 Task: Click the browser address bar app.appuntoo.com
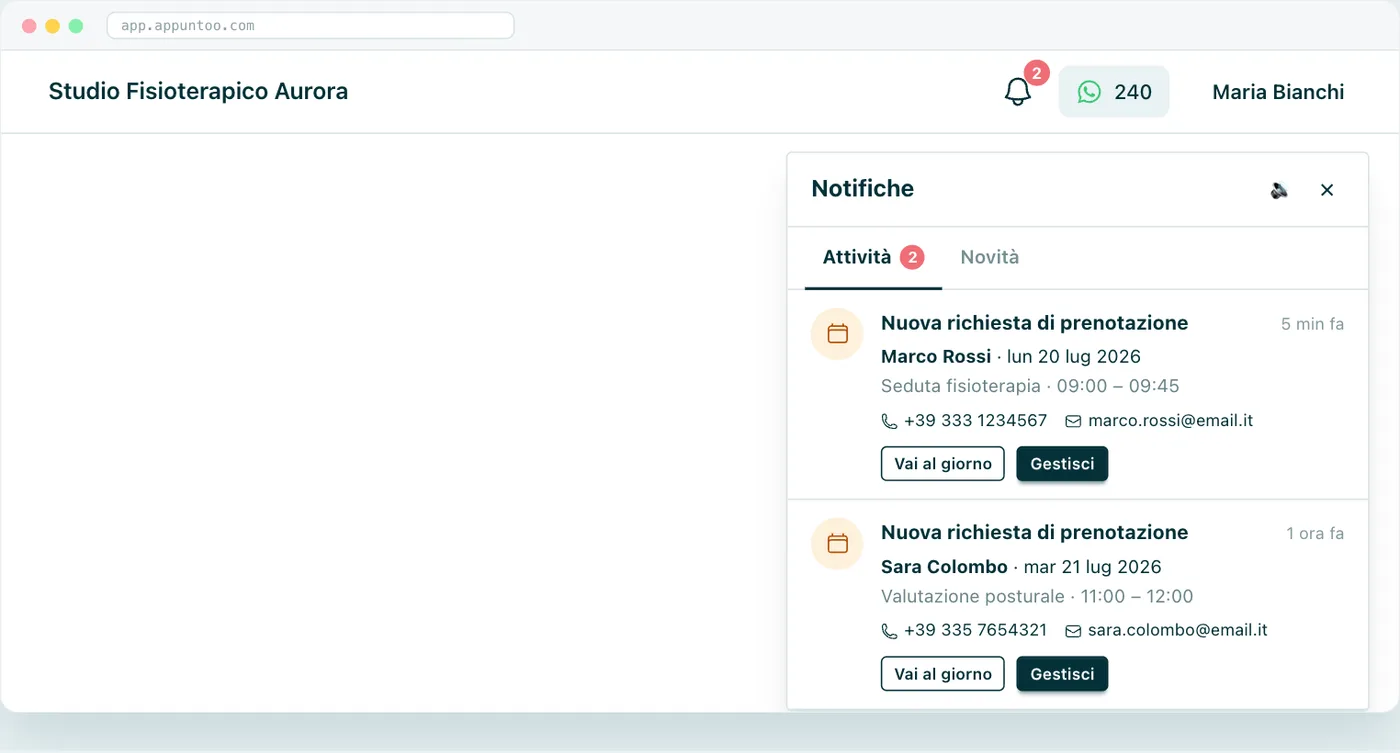coord(310,25)
